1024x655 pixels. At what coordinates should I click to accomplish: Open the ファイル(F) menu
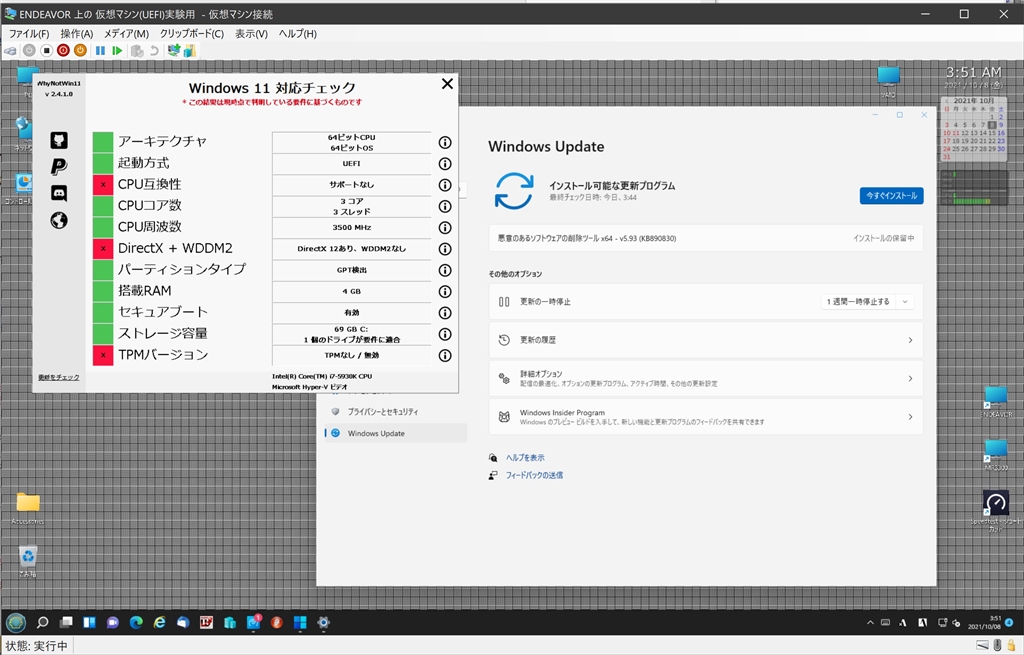point(29,33)
